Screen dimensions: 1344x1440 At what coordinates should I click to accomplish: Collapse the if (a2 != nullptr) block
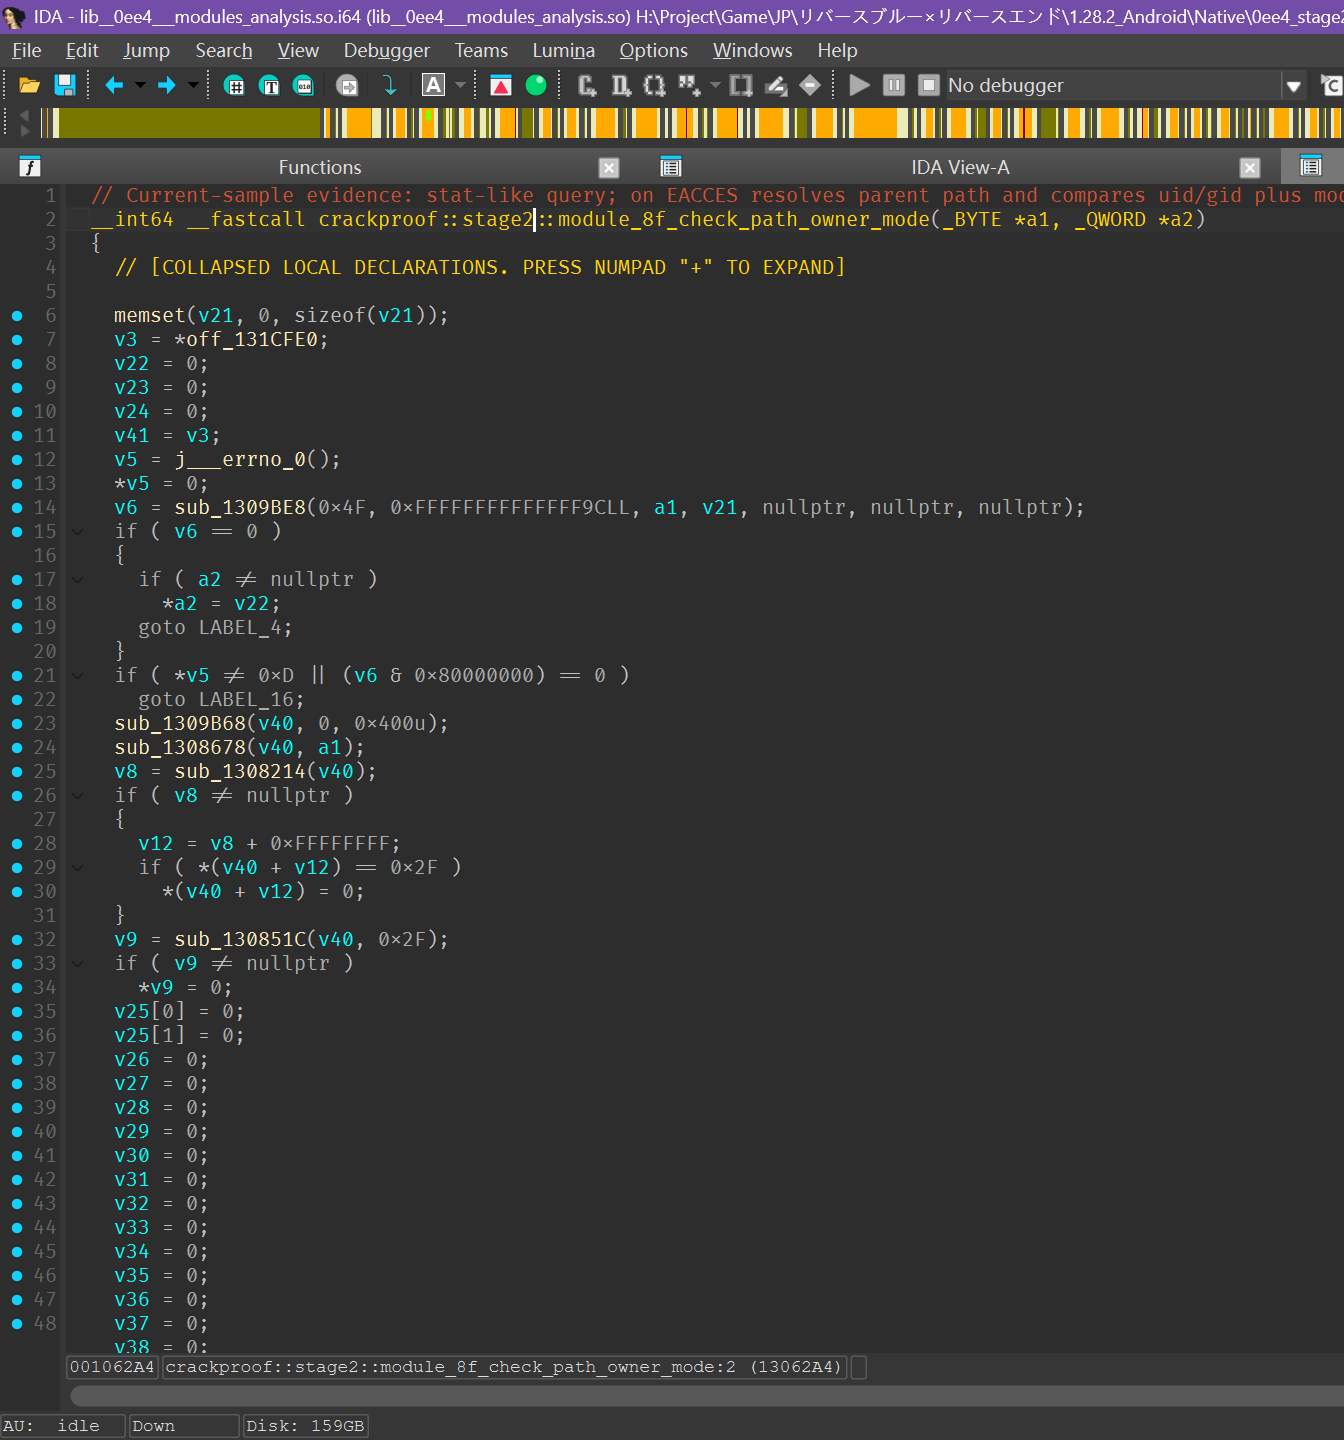point(77,580)
